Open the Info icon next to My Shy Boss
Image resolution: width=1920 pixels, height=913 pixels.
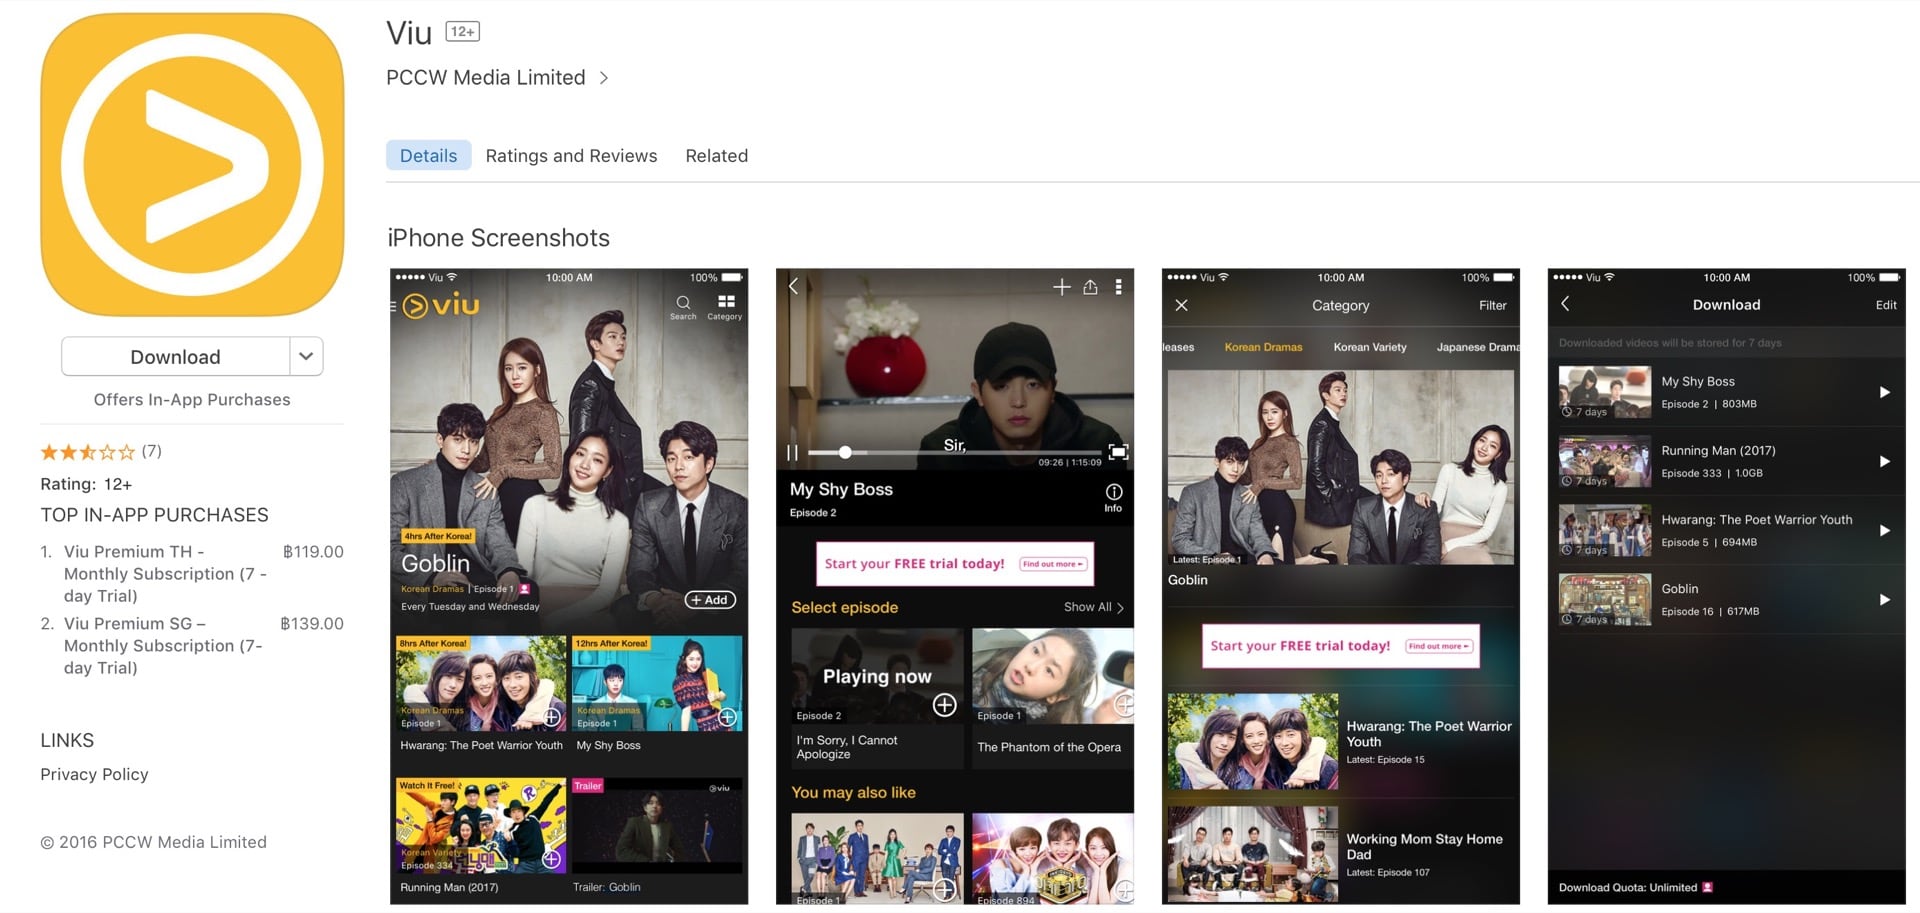(1113, 492)
